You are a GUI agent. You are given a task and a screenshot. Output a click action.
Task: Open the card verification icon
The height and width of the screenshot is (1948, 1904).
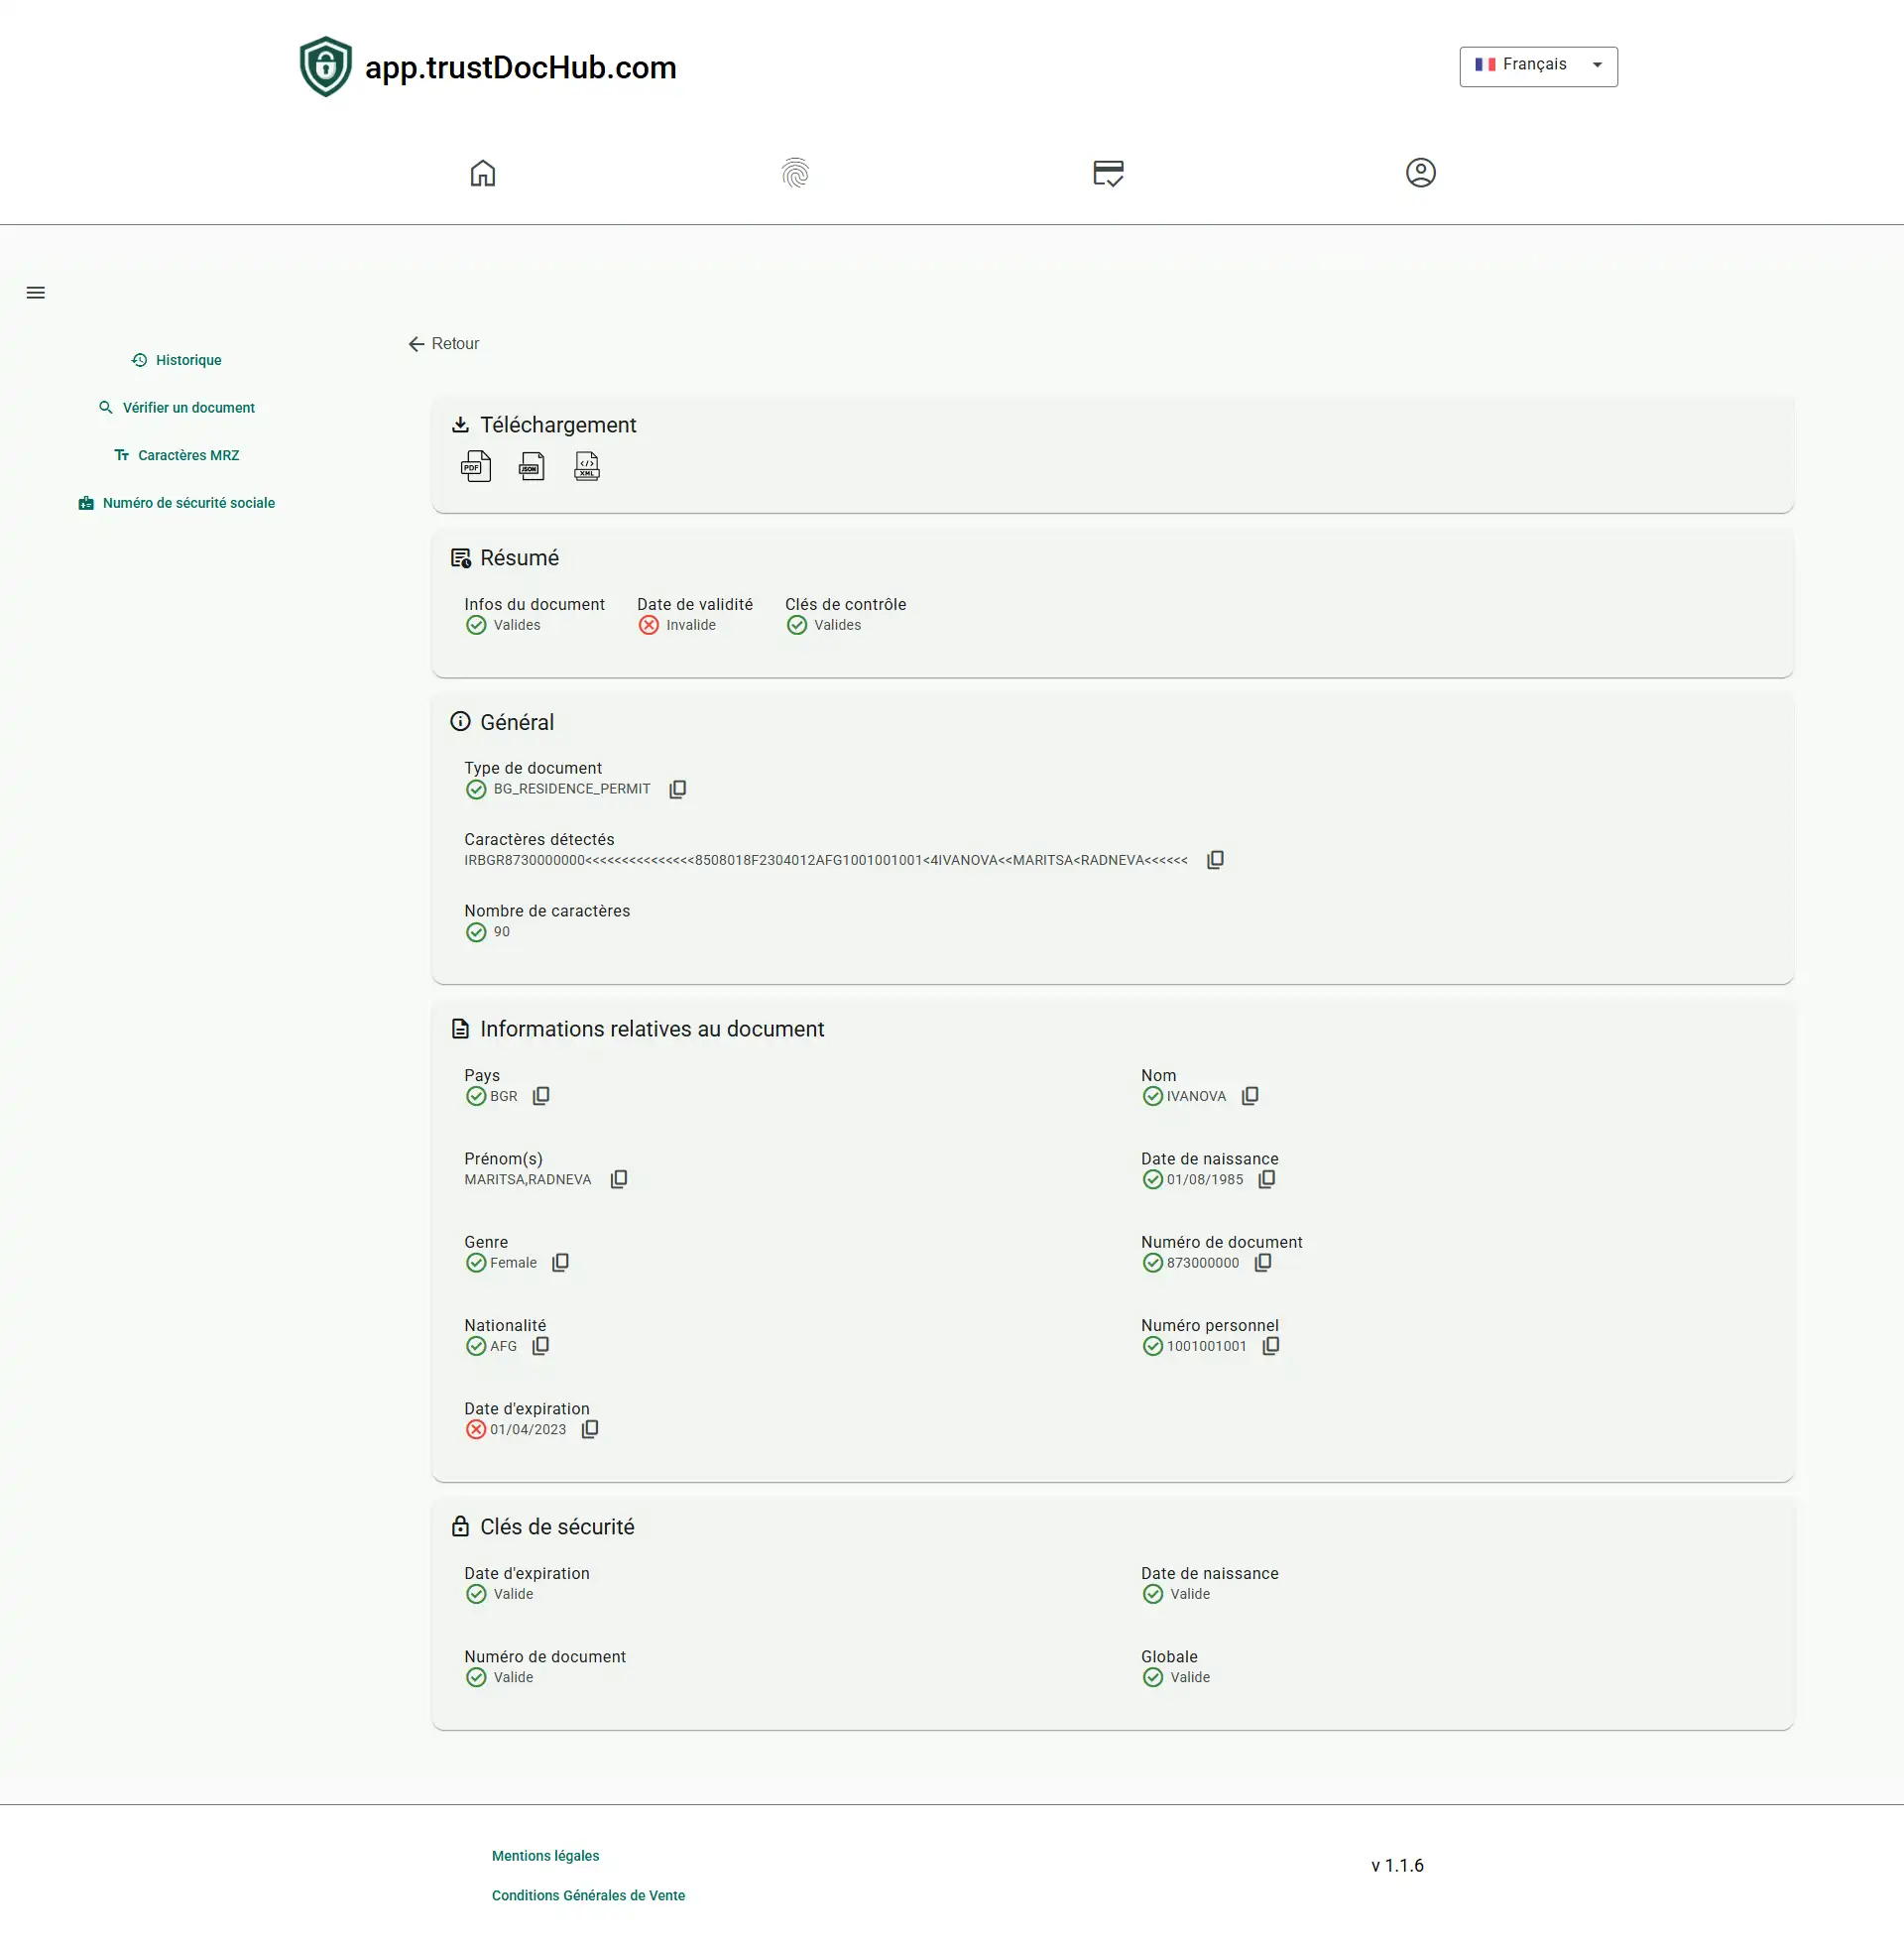[x=1108, y=173]
